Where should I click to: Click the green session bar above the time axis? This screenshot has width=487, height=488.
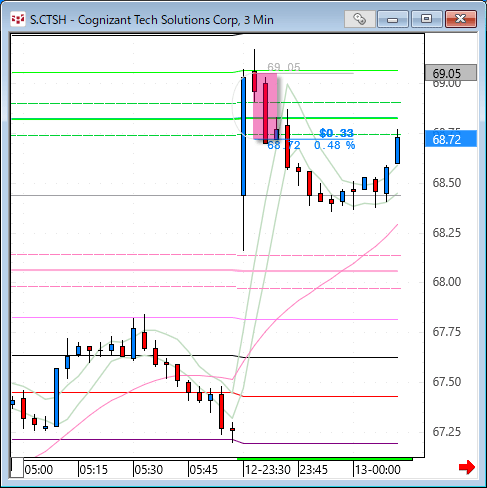[x=324, y=459]
